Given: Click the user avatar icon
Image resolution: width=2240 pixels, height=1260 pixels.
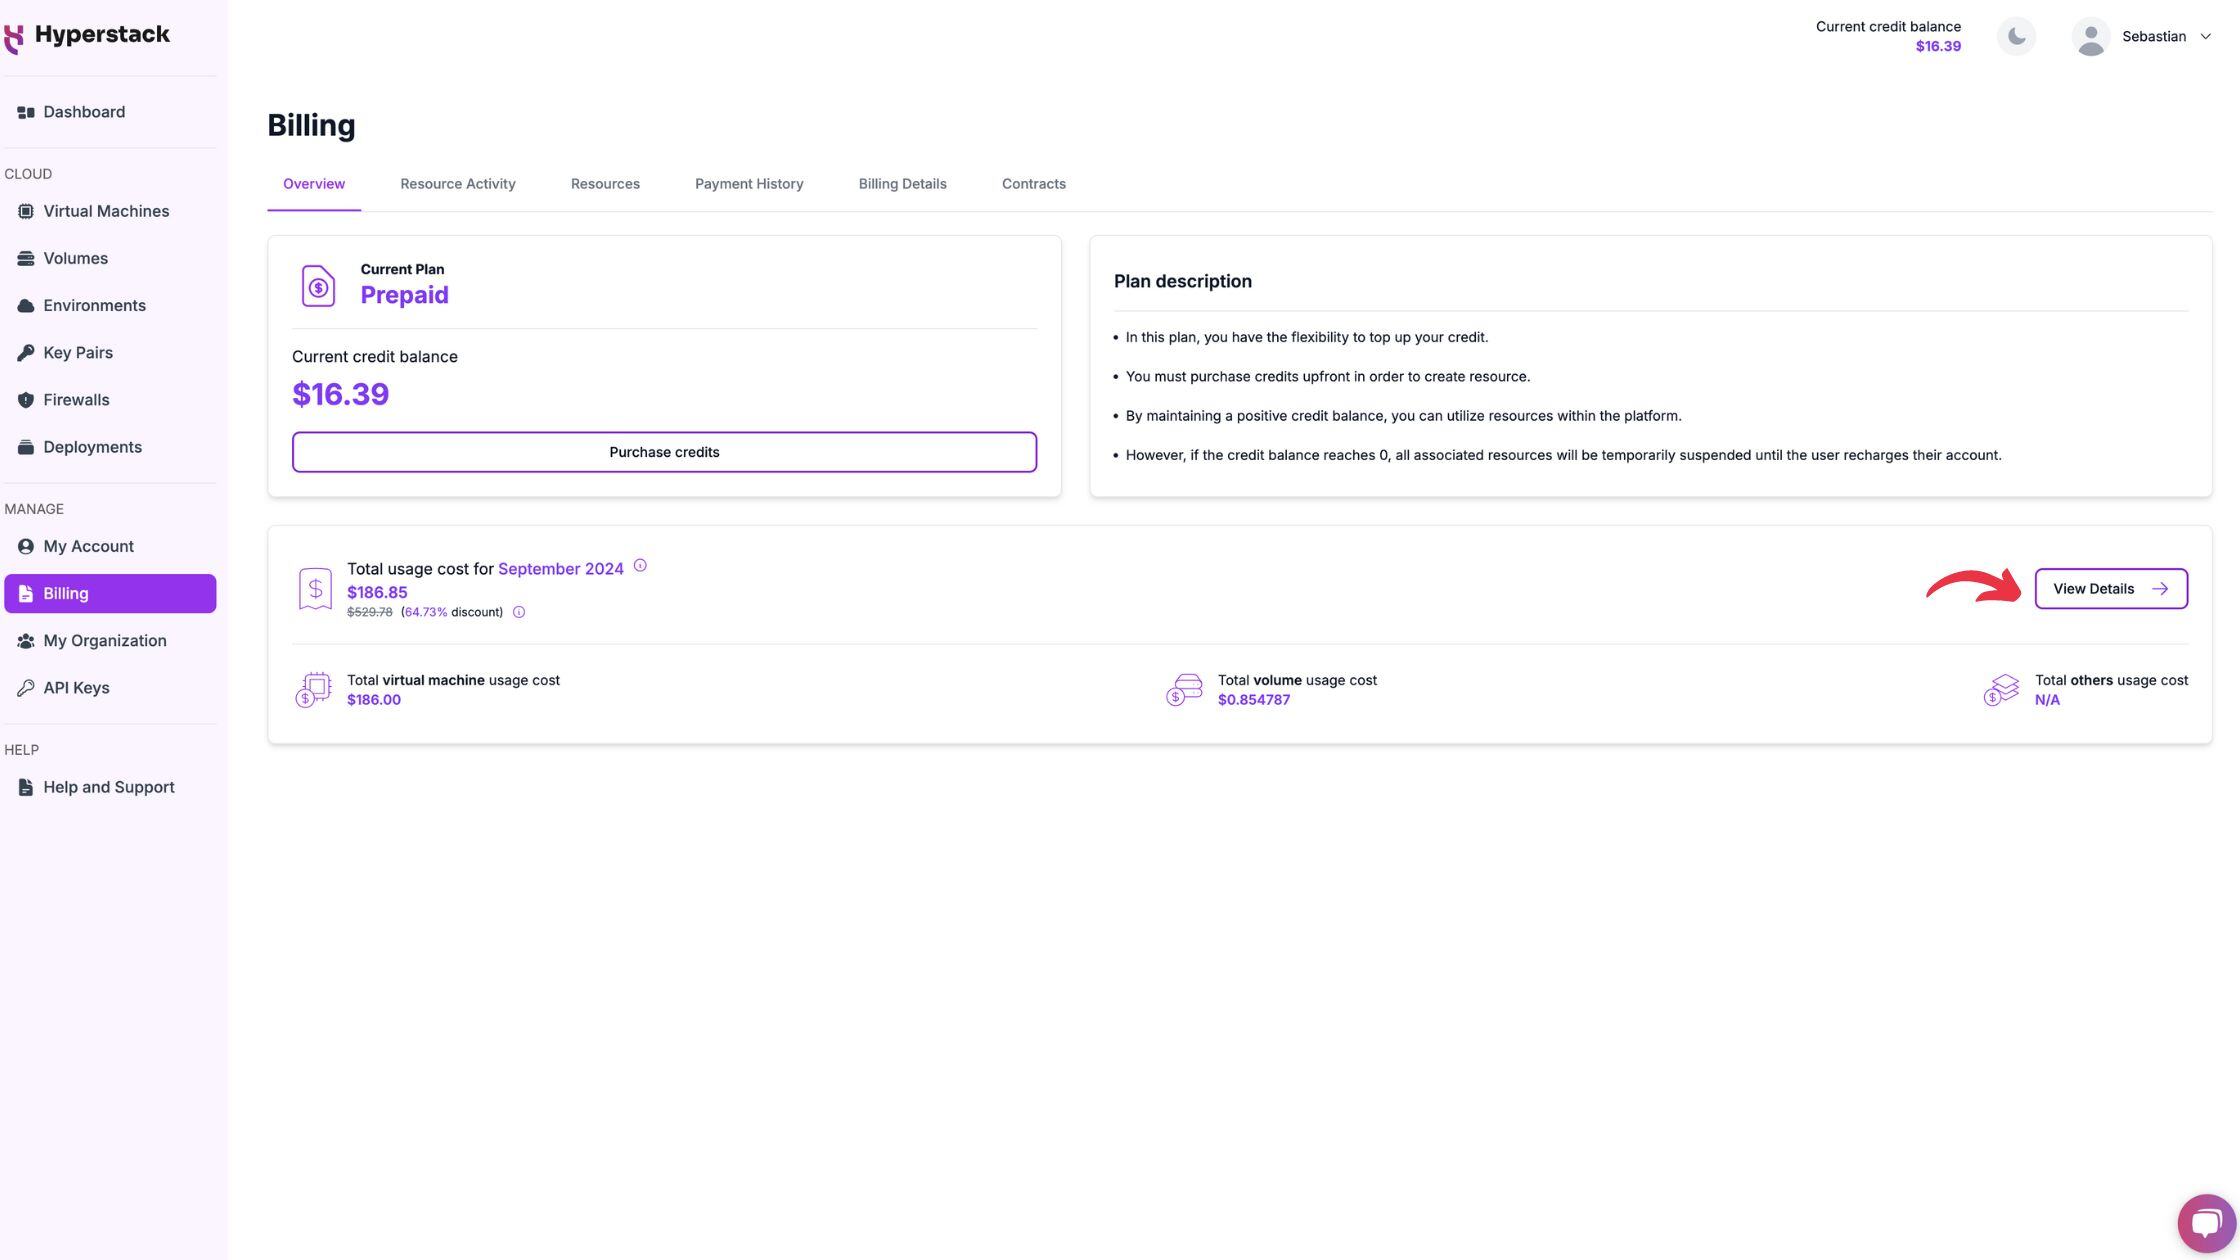Looking at the screenshot, I should [2090, 37].
